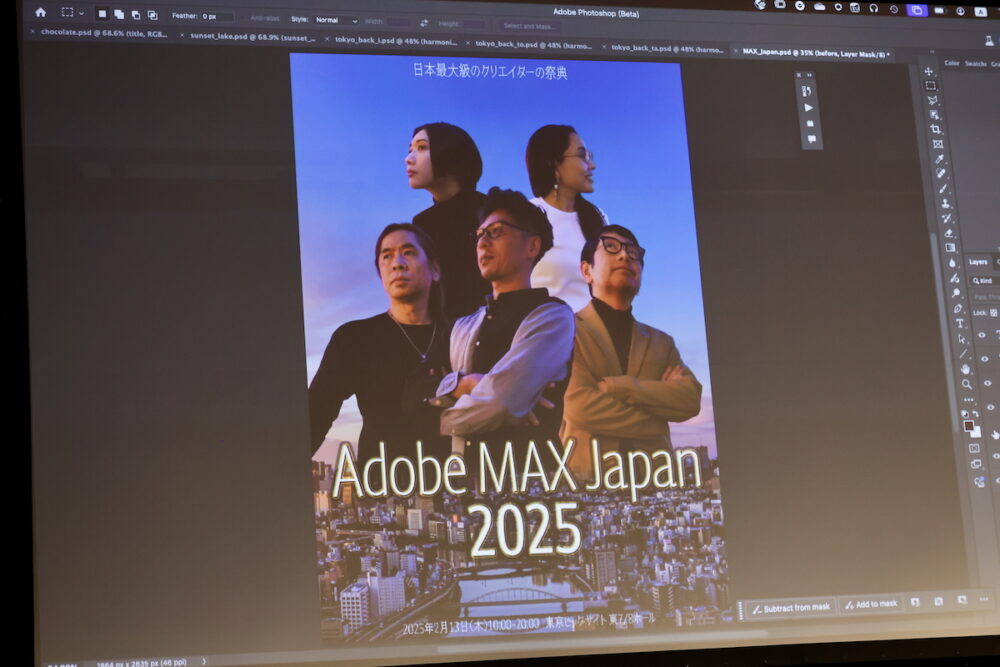
Task: Open the Kind filter dropdown in Layers
Action: click(985, 281)
